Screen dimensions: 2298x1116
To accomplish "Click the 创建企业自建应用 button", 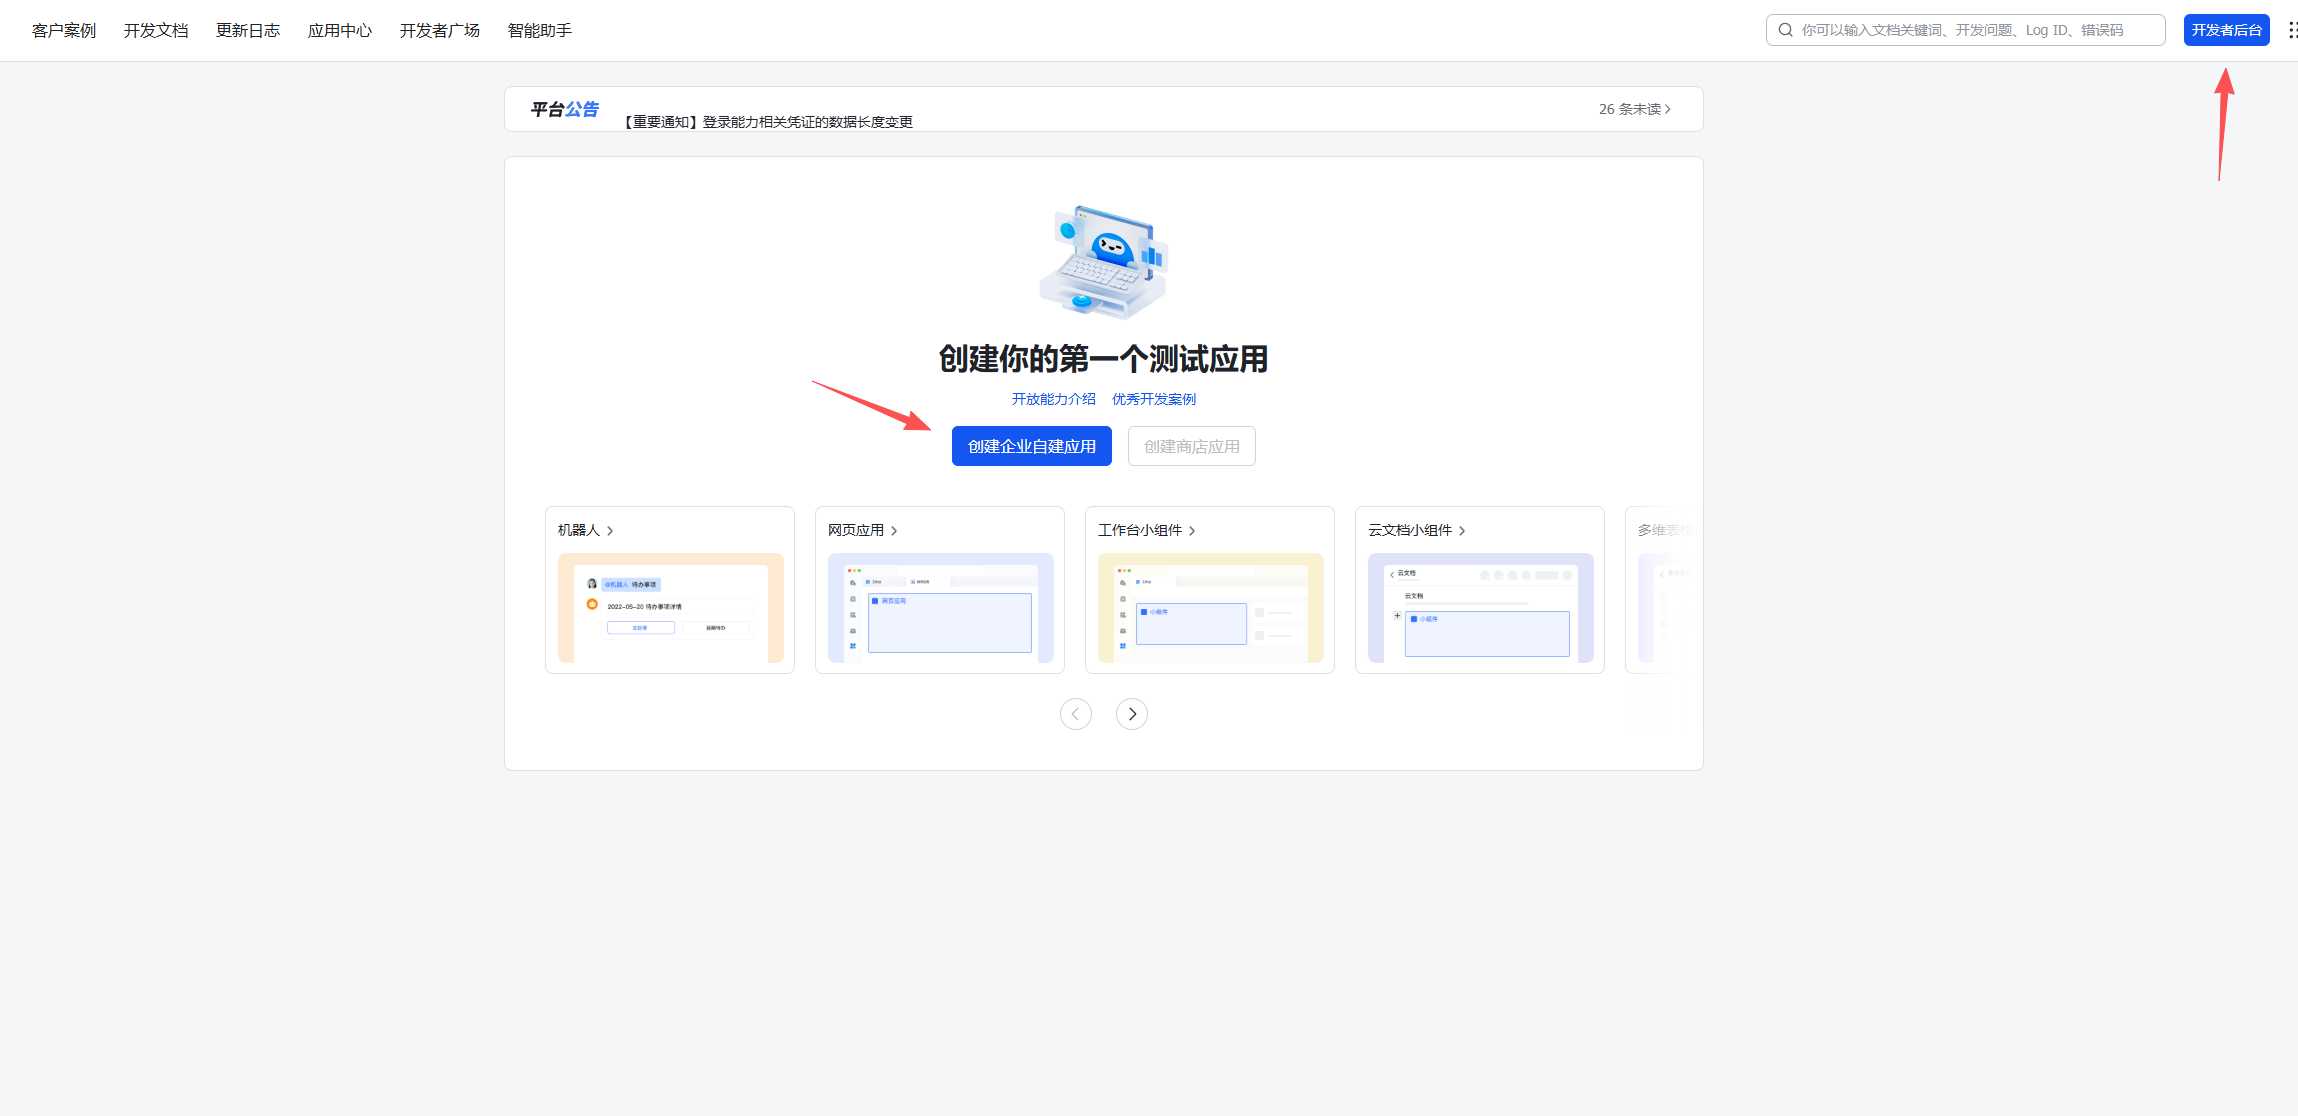I will tap(1031, 446).
